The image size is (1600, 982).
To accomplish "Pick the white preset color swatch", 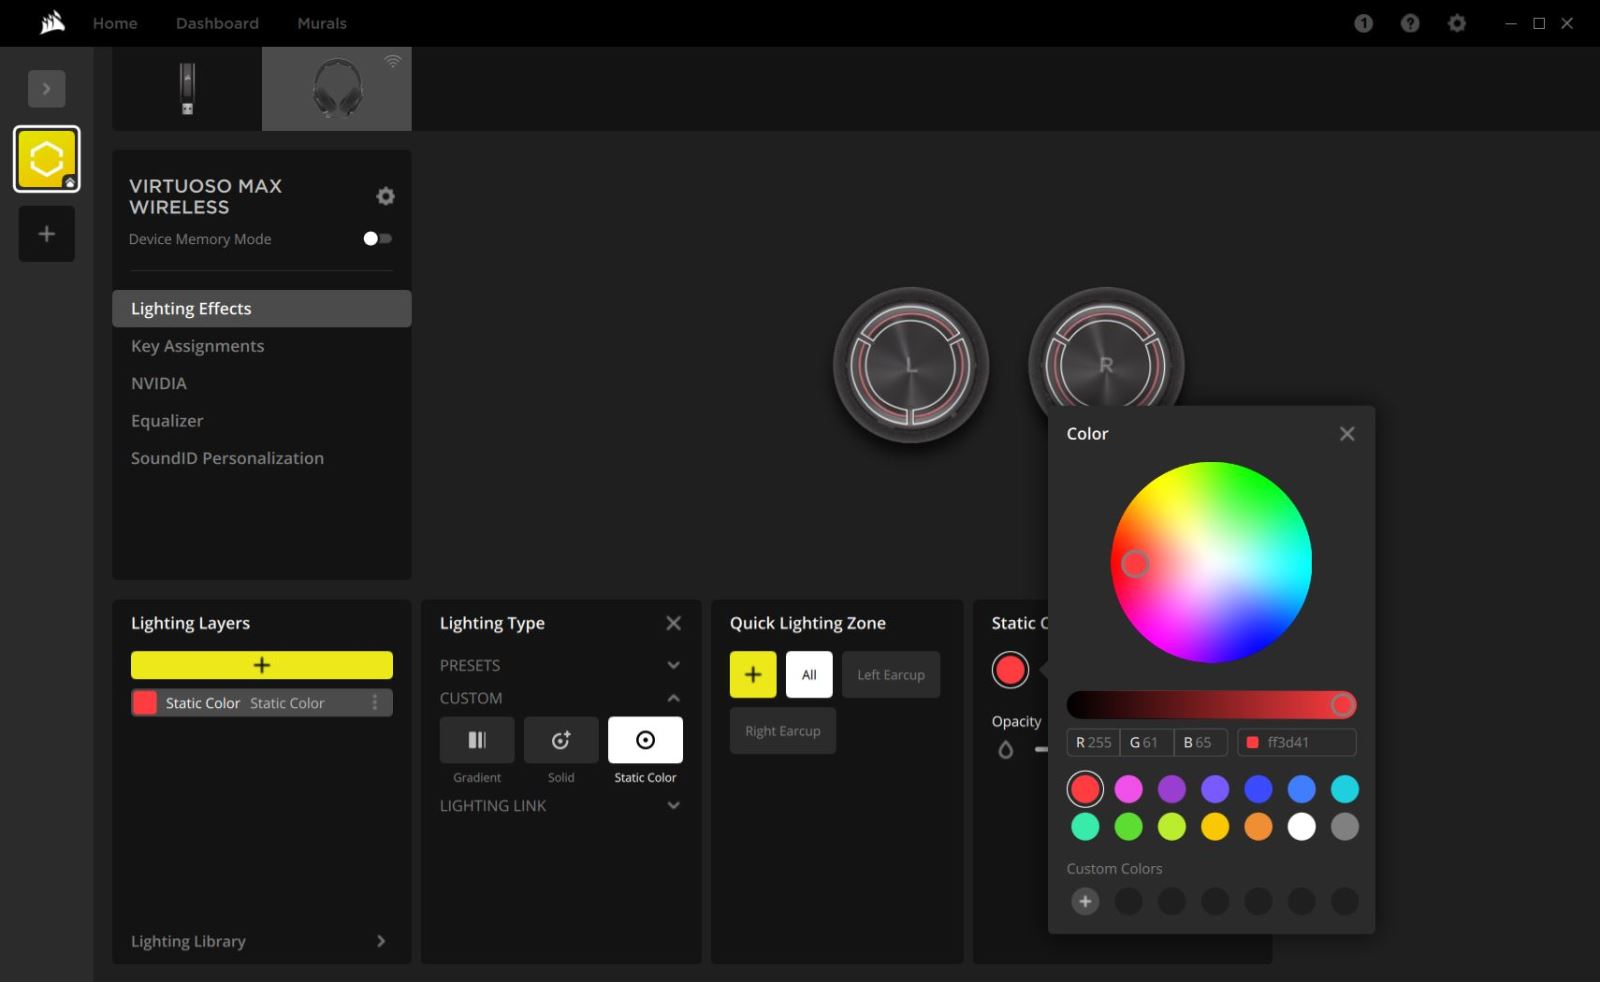I will coord(1301,826).
